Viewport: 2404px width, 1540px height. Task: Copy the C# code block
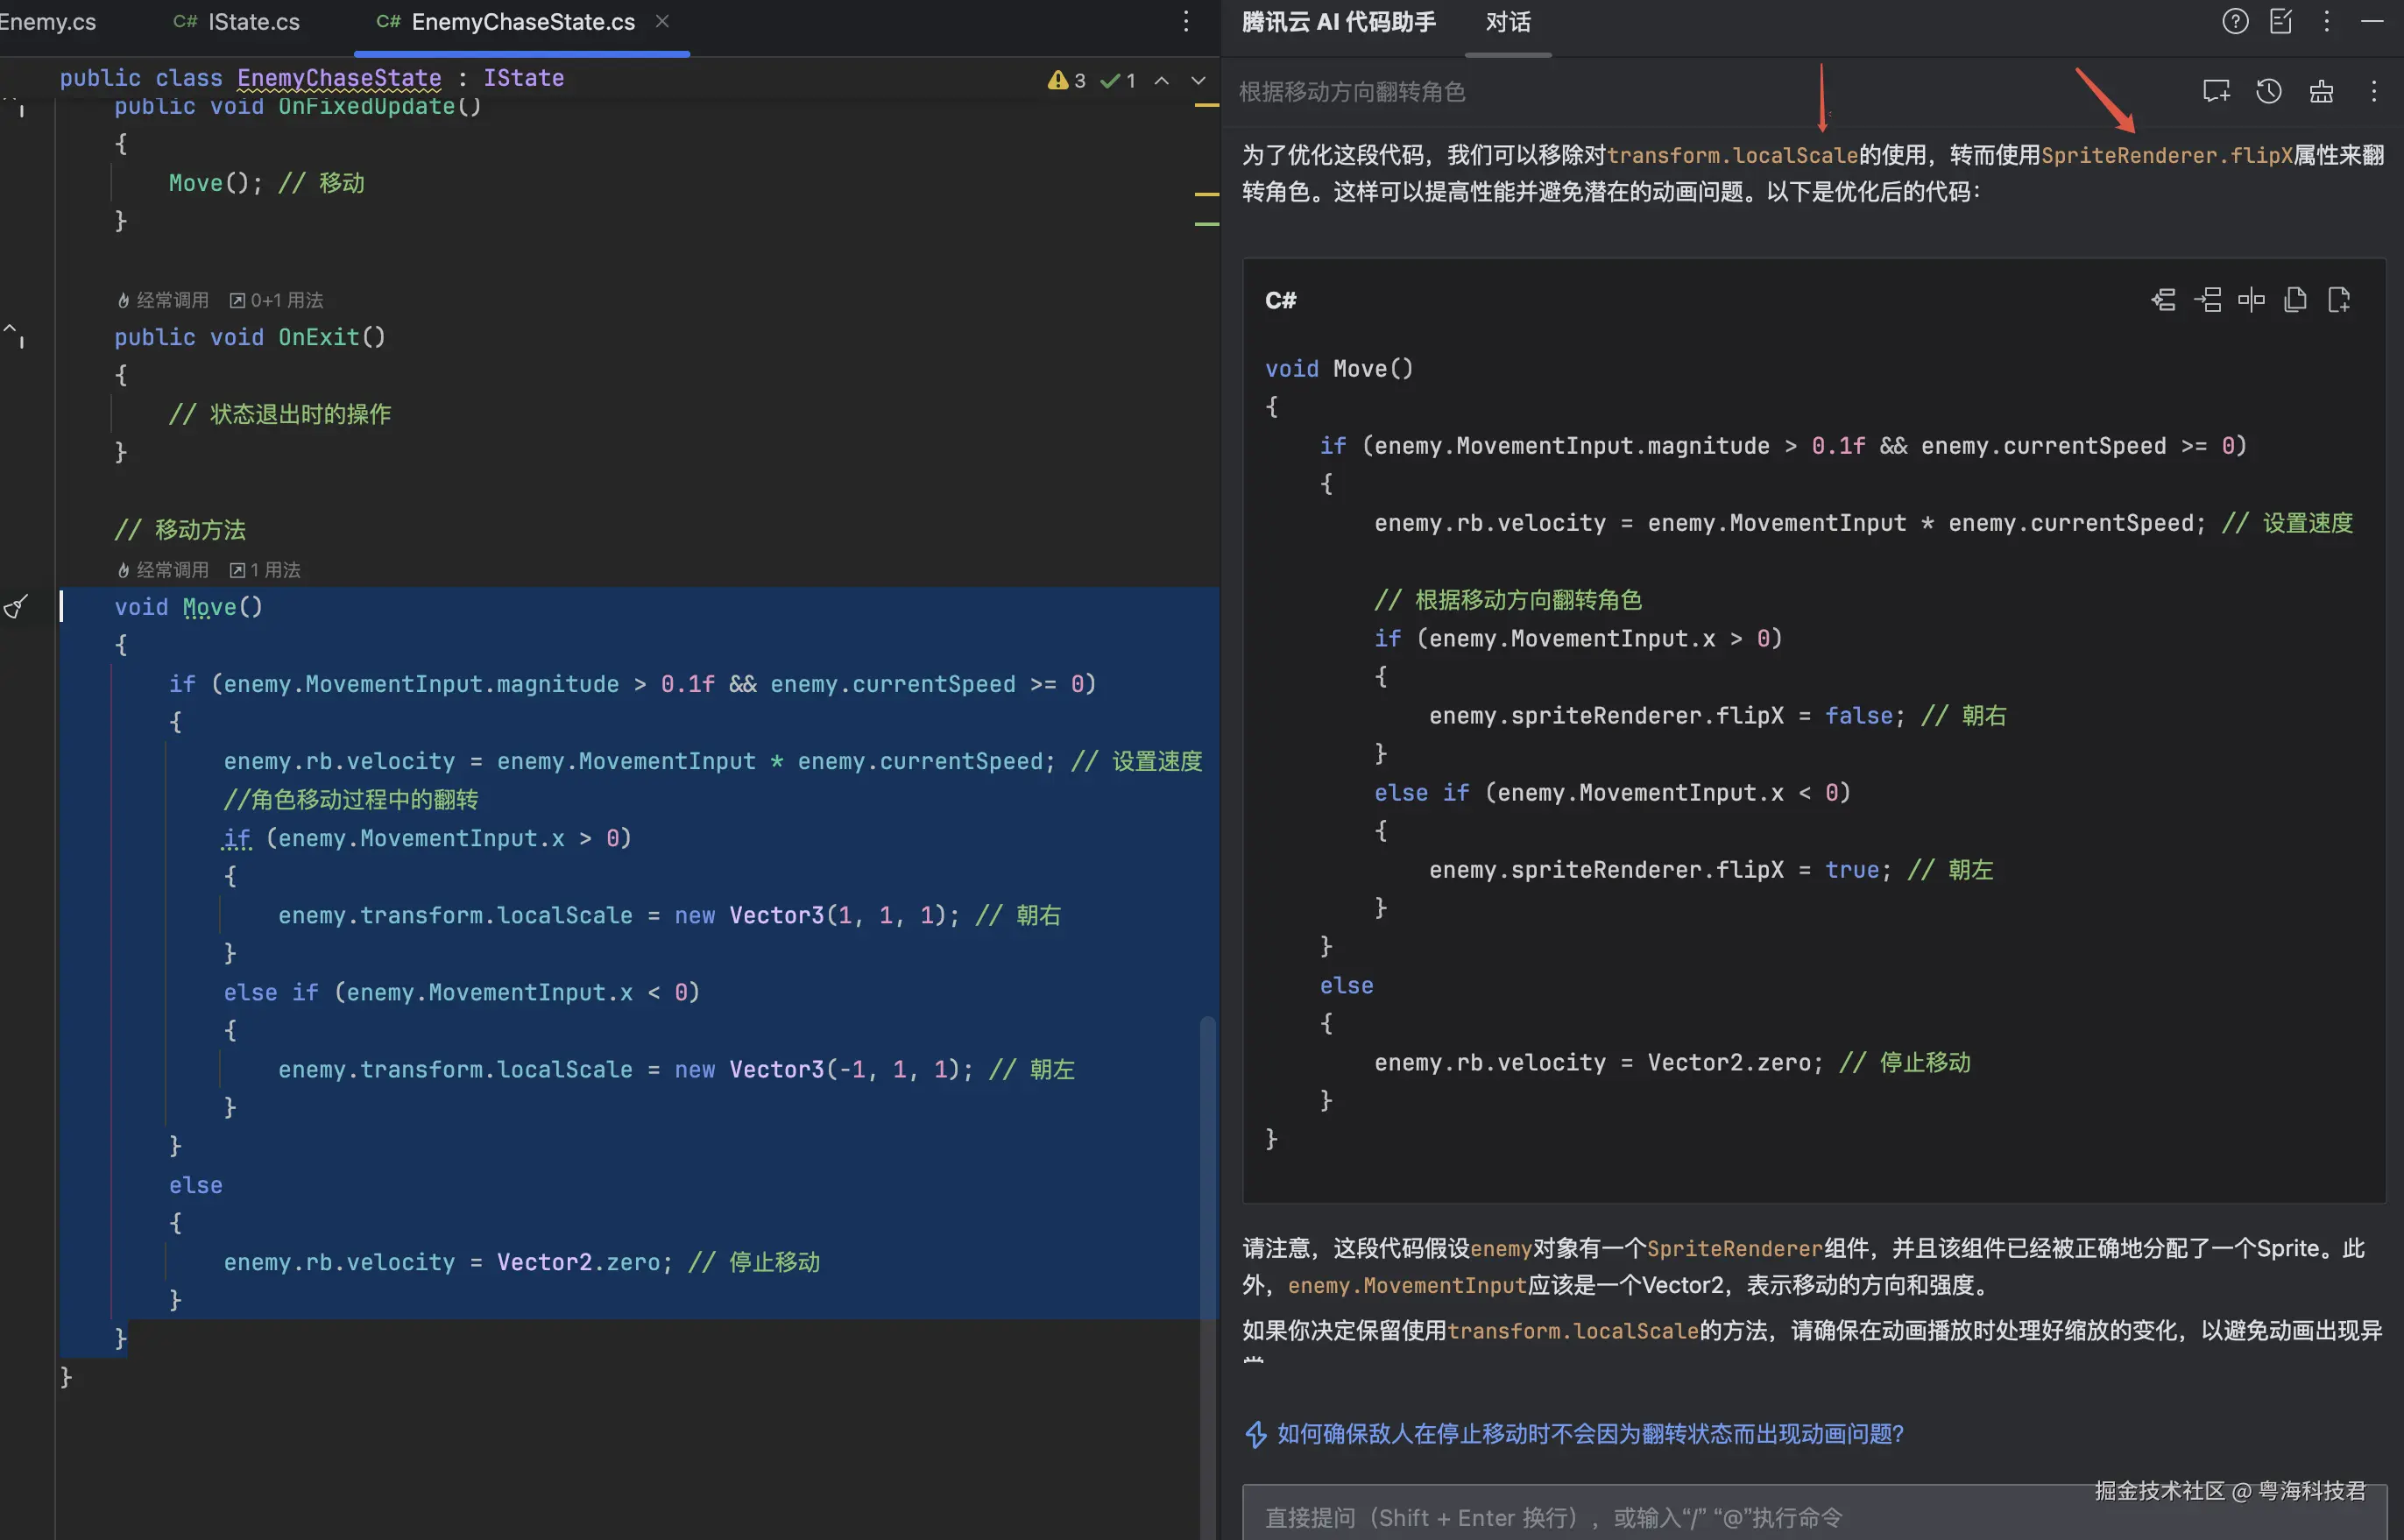tap(2295, 300)
